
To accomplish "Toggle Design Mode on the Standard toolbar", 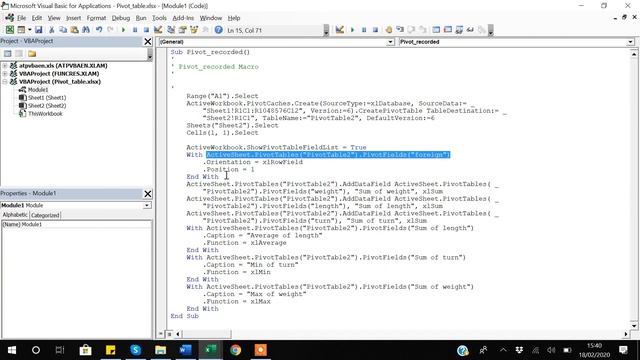I will (x=158, y=30).
